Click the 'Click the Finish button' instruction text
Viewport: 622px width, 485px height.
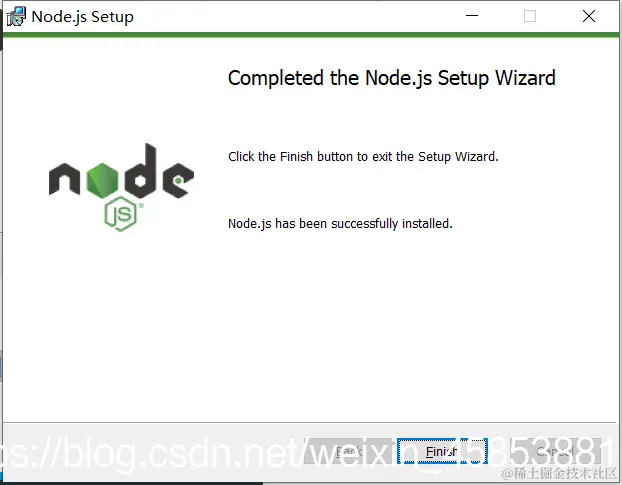coord(363,157)
